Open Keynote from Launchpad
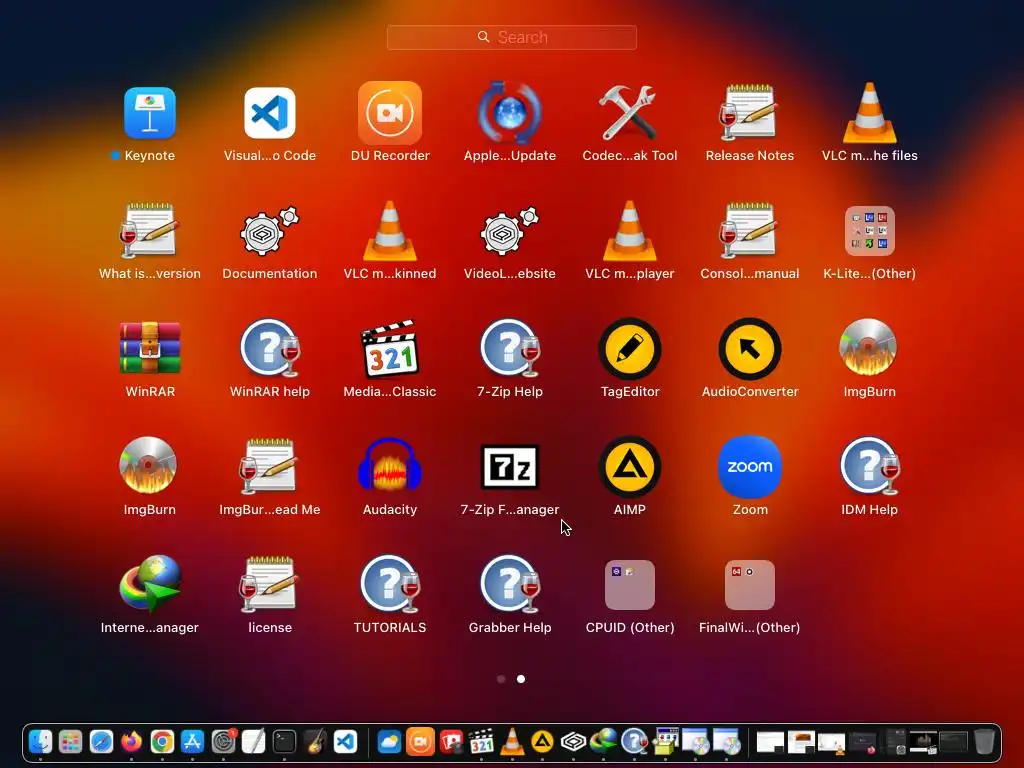Image resolution: width=1024 pixels, height=768 pixels. (150, 113)
